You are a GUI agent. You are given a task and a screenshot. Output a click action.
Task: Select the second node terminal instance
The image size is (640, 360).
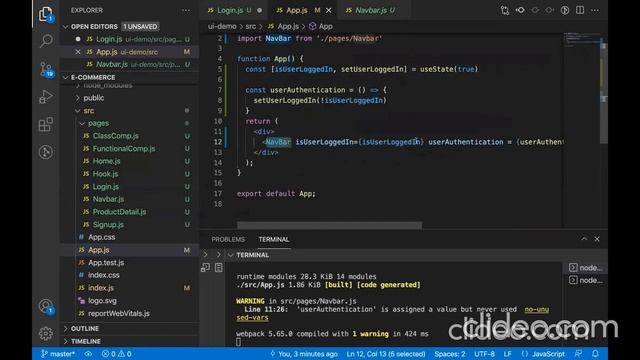[585, 280]
